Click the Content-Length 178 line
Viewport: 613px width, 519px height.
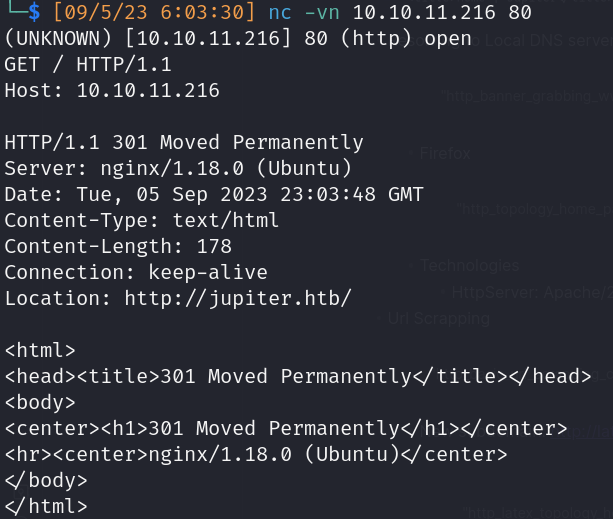118,246
